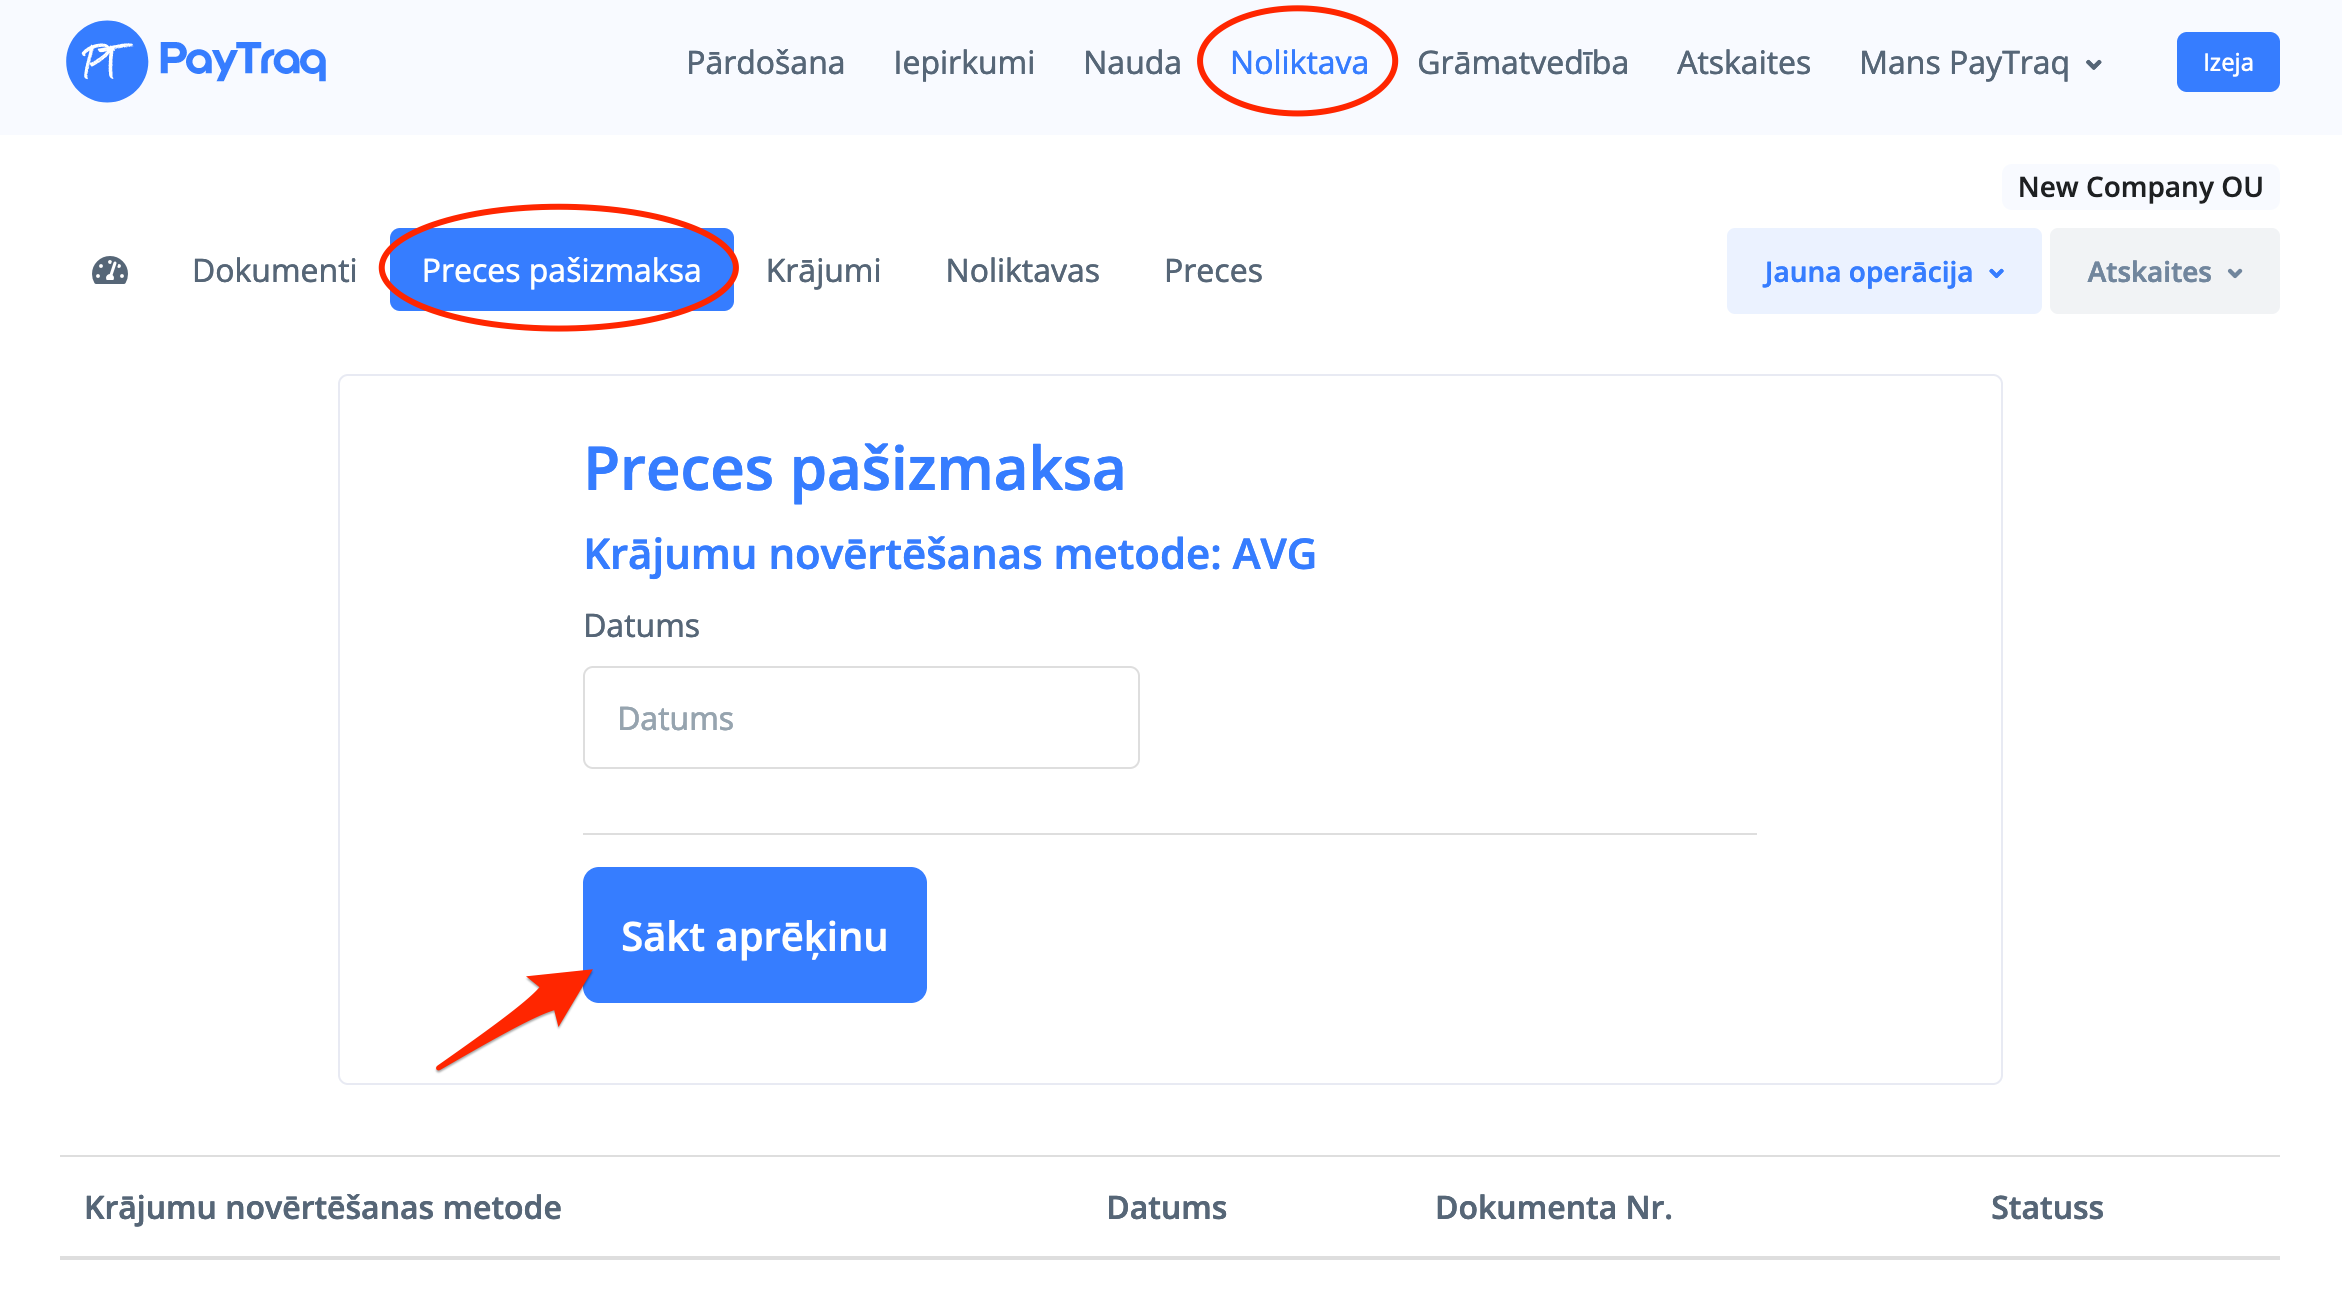
Task: Select Noliktava in top navigation
Action: point(1298,63)
